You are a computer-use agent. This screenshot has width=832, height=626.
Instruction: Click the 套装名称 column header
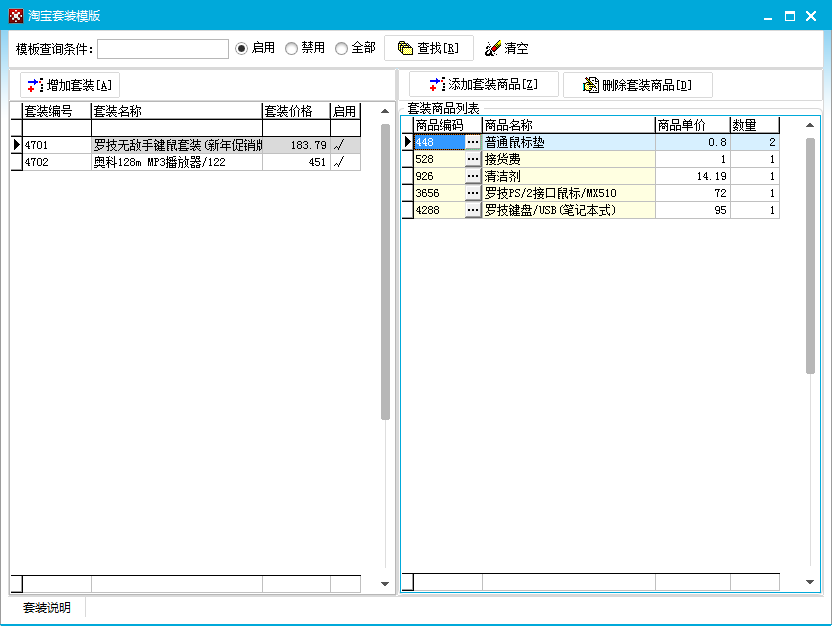tap(177, 111)
